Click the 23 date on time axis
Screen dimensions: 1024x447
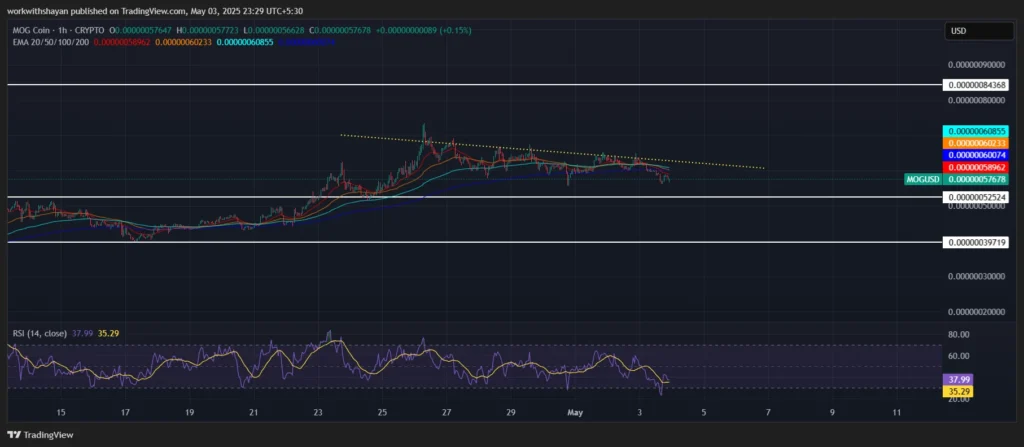pyautogui.click(x=318, y=412)
